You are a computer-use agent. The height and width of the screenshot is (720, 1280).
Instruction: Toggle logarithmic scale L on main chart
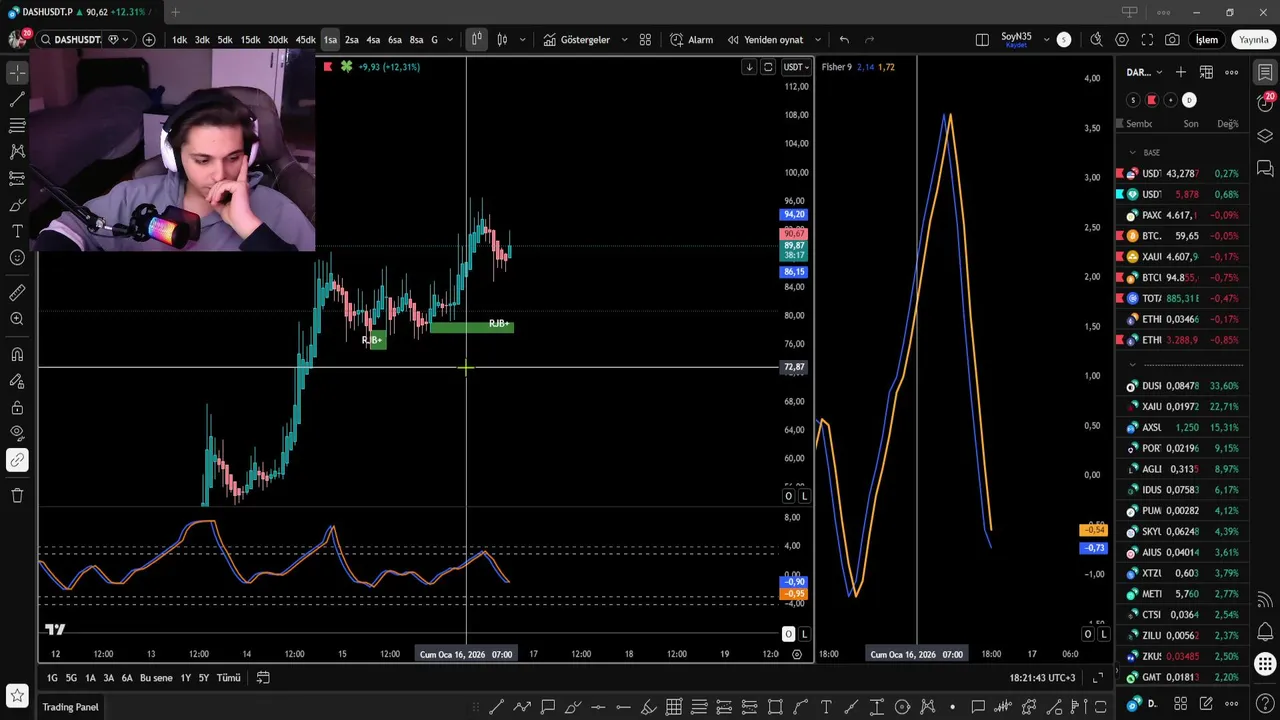(x=804, y=496)
